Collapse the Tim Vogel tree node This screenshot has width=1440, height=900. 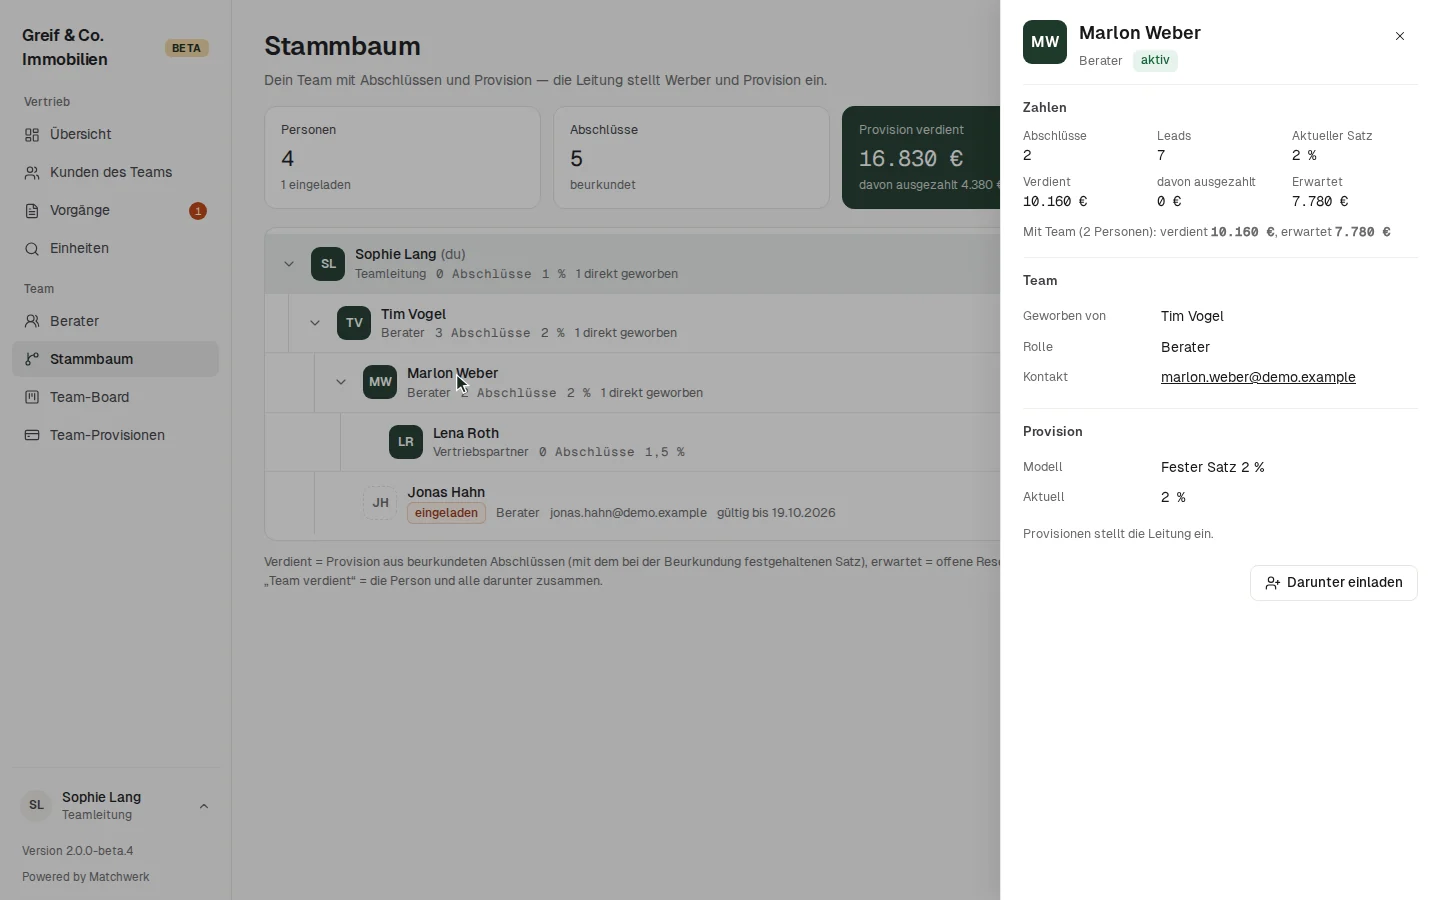click(315, 323)
